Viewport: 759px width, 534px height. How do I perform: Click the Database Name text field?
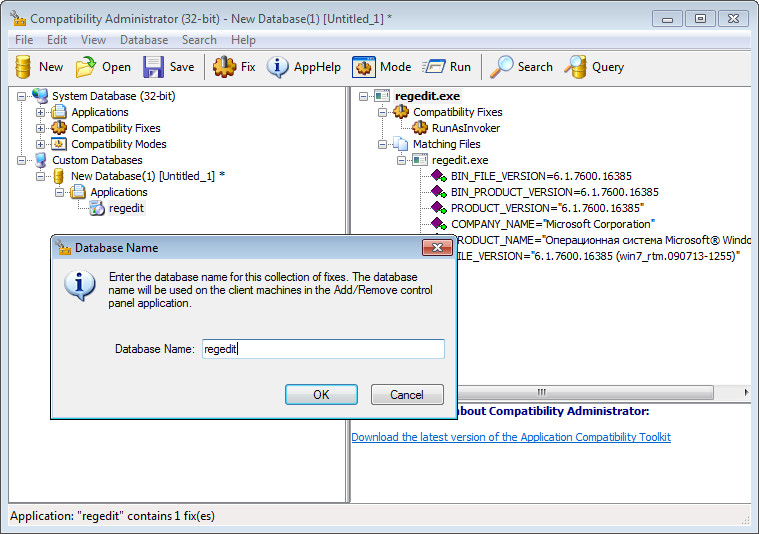coord(323,349)
